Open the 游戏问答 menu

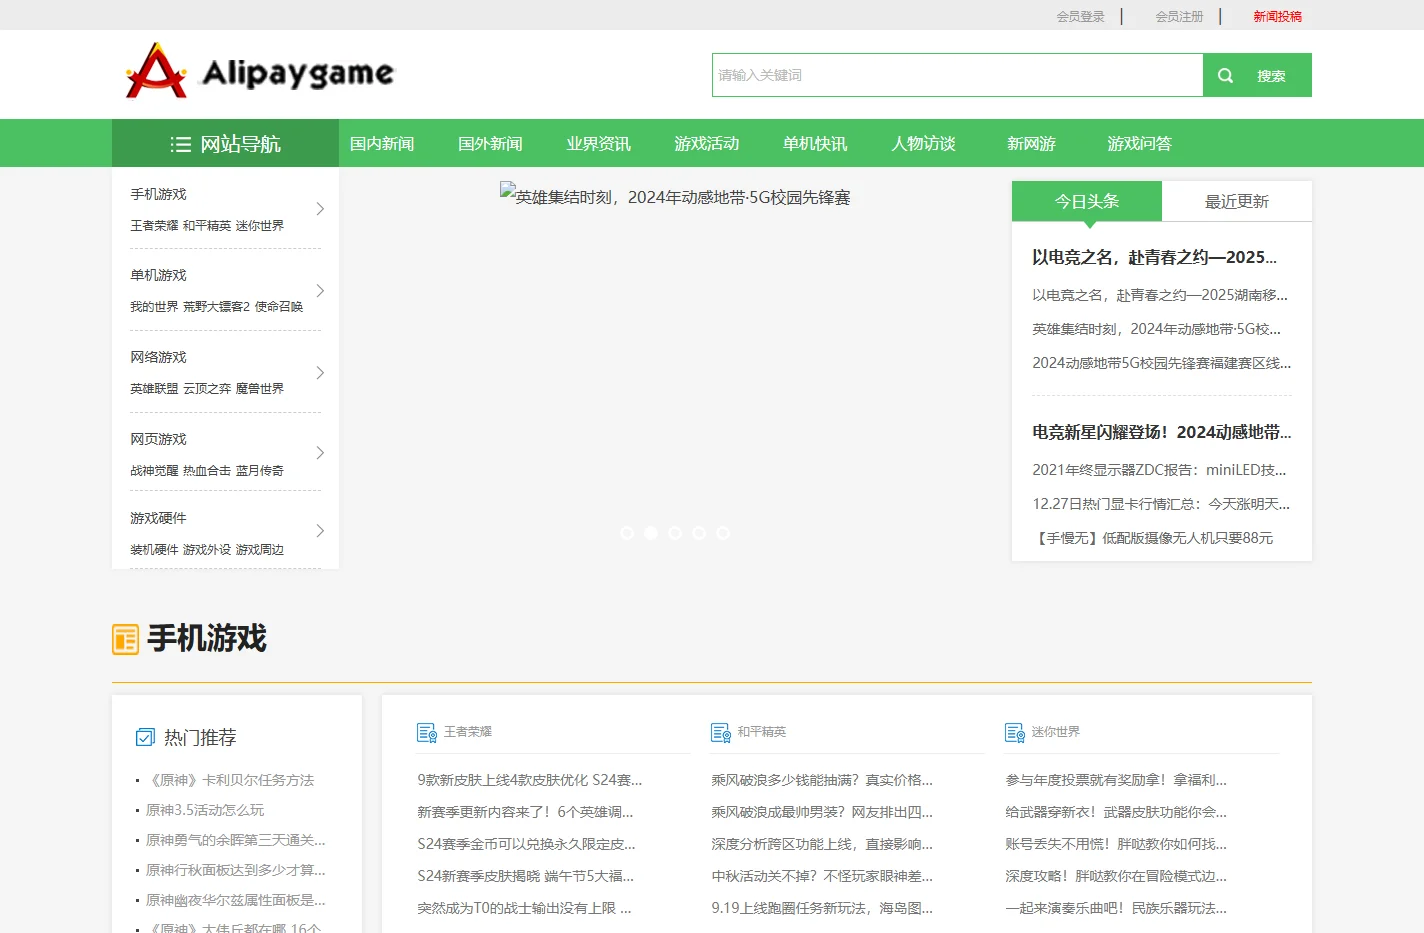[1139, 143]
